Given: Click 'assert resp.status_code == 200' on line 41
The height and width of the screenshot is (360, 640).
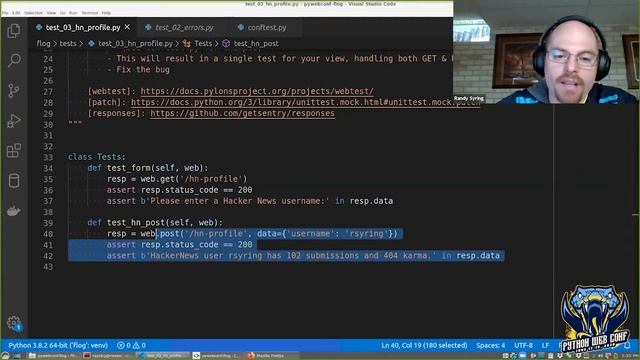Looking at the screenshot, I should [x=179, y=244].
